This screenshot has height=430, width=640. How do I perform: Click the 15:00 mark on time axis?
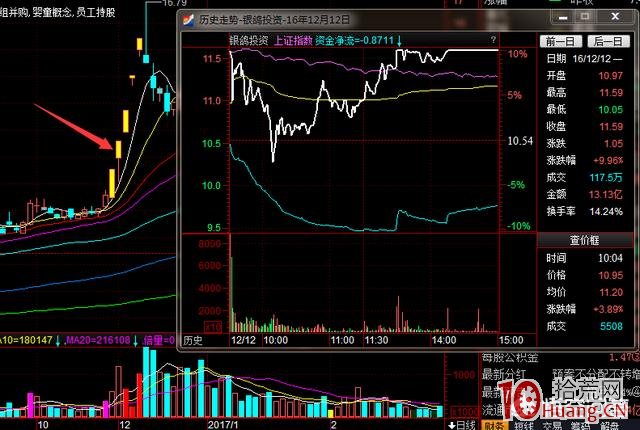(x=511, y=340)
